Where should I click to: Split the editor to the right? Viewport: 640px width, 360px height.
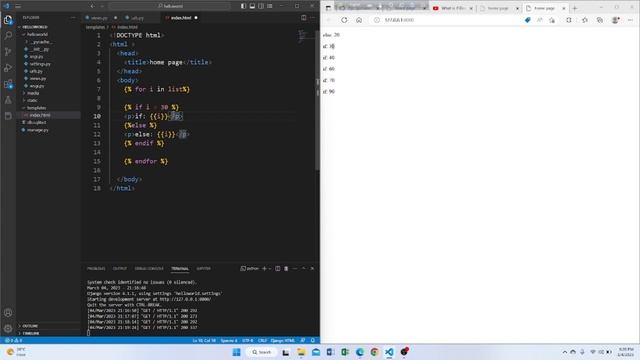(x=304, y=18)
